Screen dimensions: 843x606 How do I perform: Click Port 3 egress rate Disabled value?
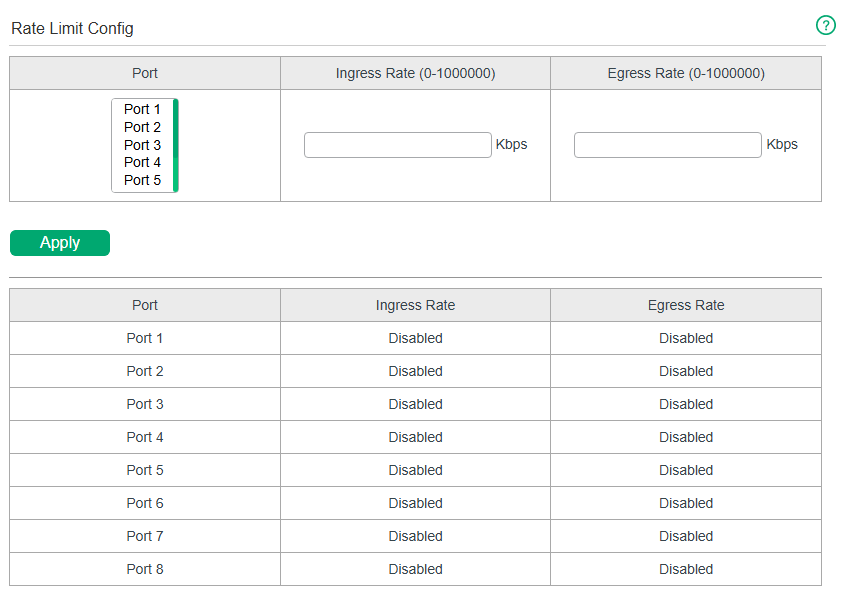coord(686,404)
